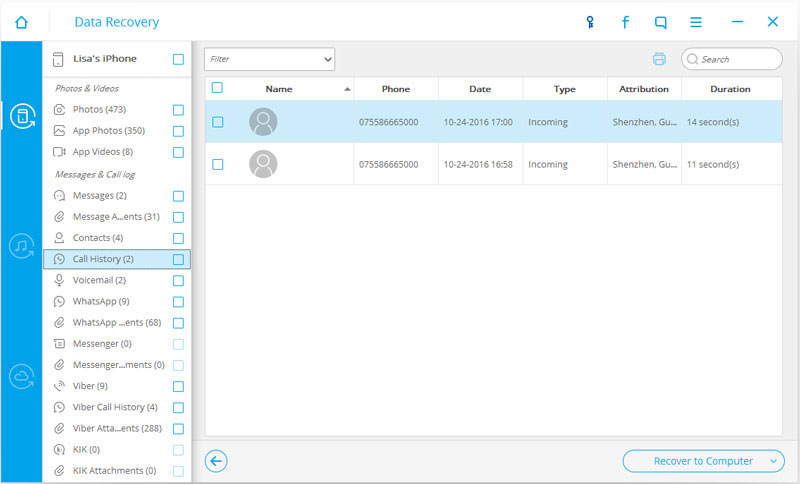
Task: Click the back arrow button
Action: 216,461
